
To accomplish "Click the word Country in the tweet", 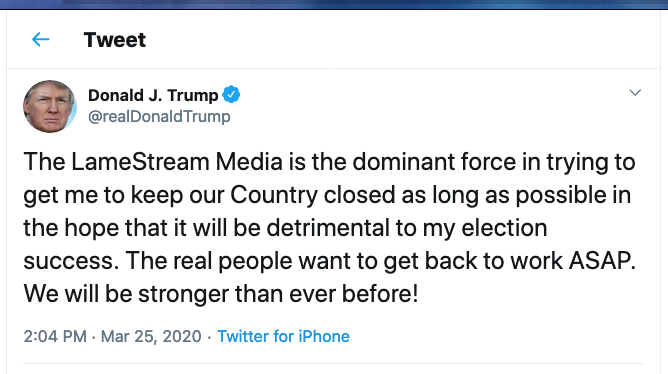I will coord(274,195).
